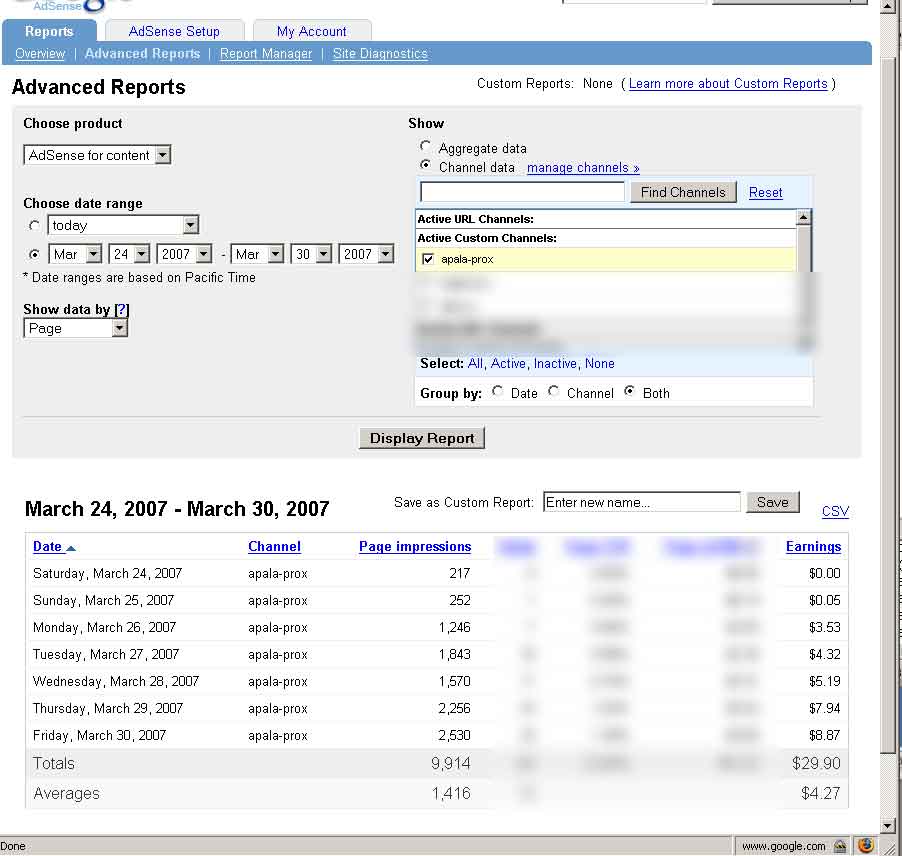The width and height of the screenshot is (902, 856).
Task: Click the 9,914 total page impressions value
Action: pos(450,763)
